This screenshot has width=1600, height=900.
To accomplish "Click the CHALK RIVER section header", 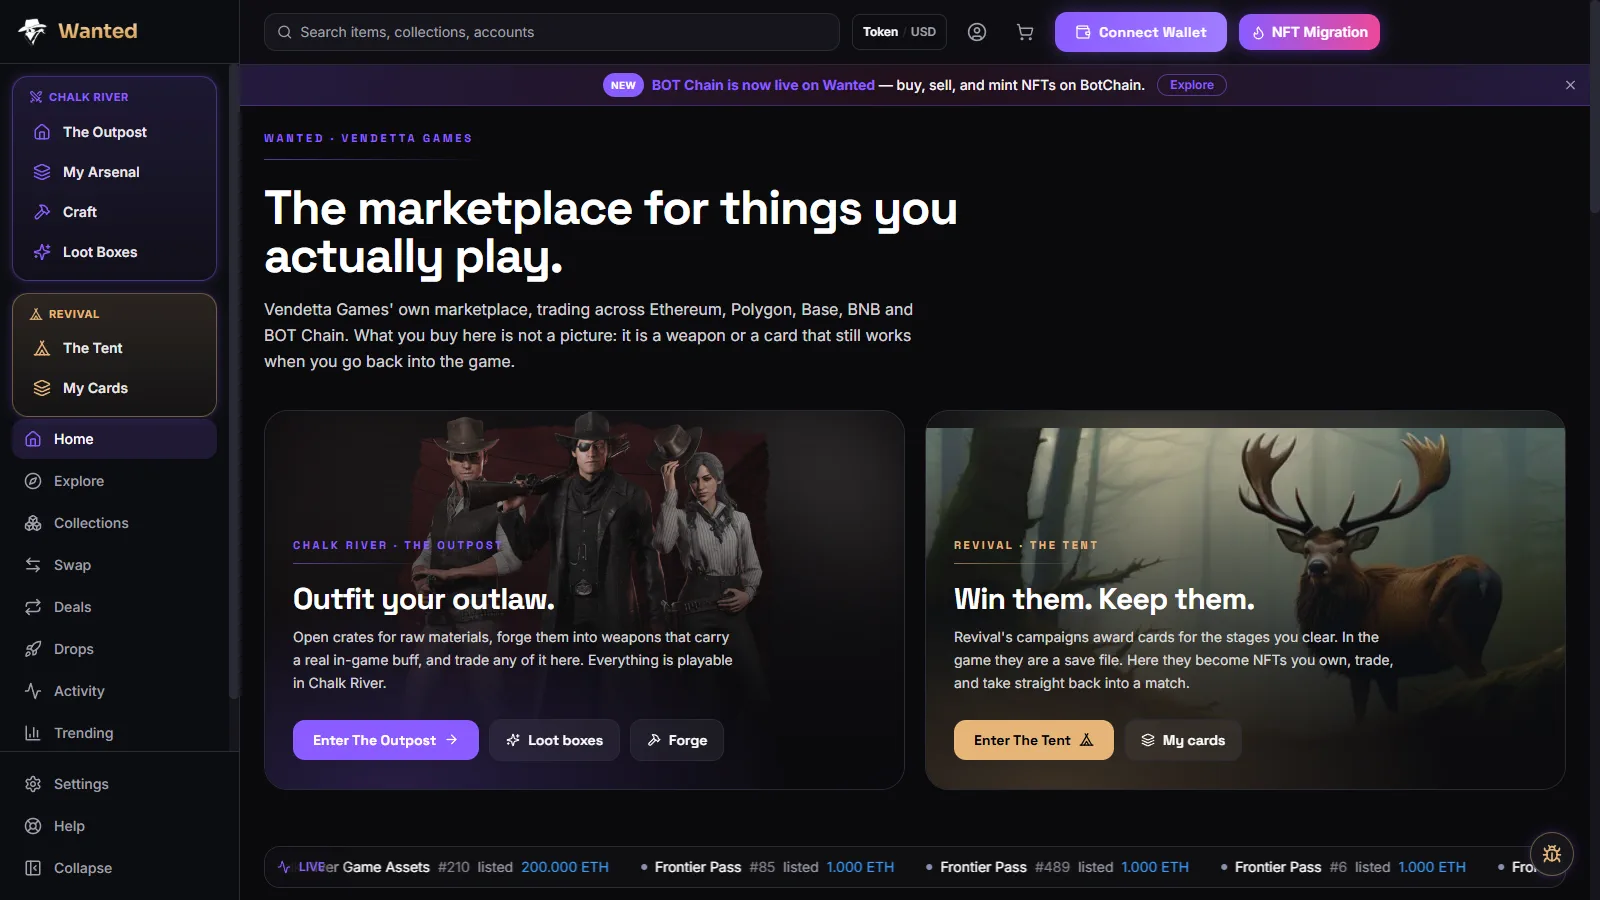I will [x=79, y=97].
